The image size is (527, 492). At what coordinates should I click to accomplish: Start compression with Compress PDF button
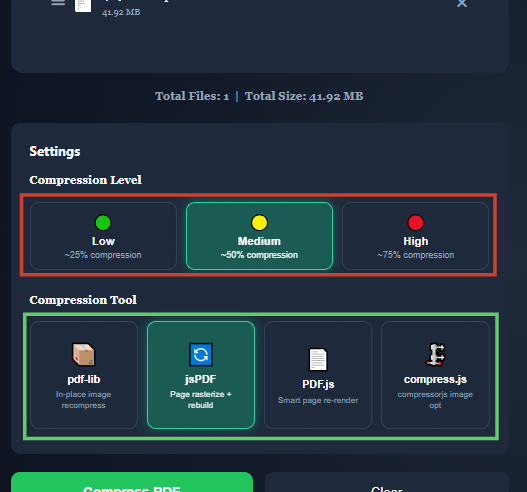132,482
